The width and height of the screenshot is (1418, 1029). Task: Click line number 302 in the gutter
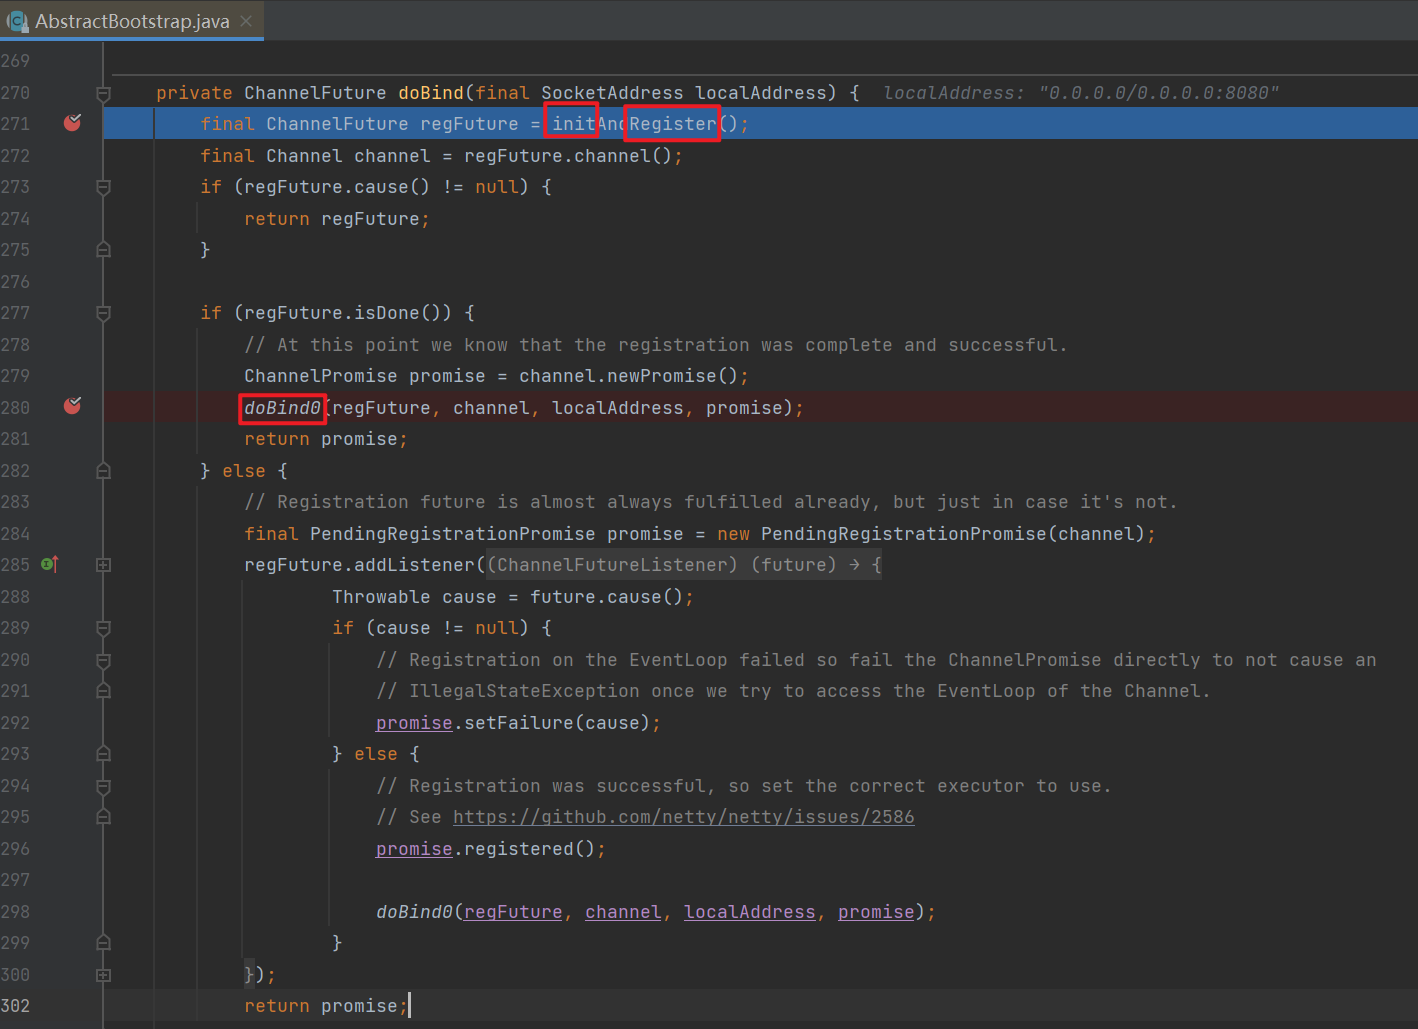tap(15, 1006)
